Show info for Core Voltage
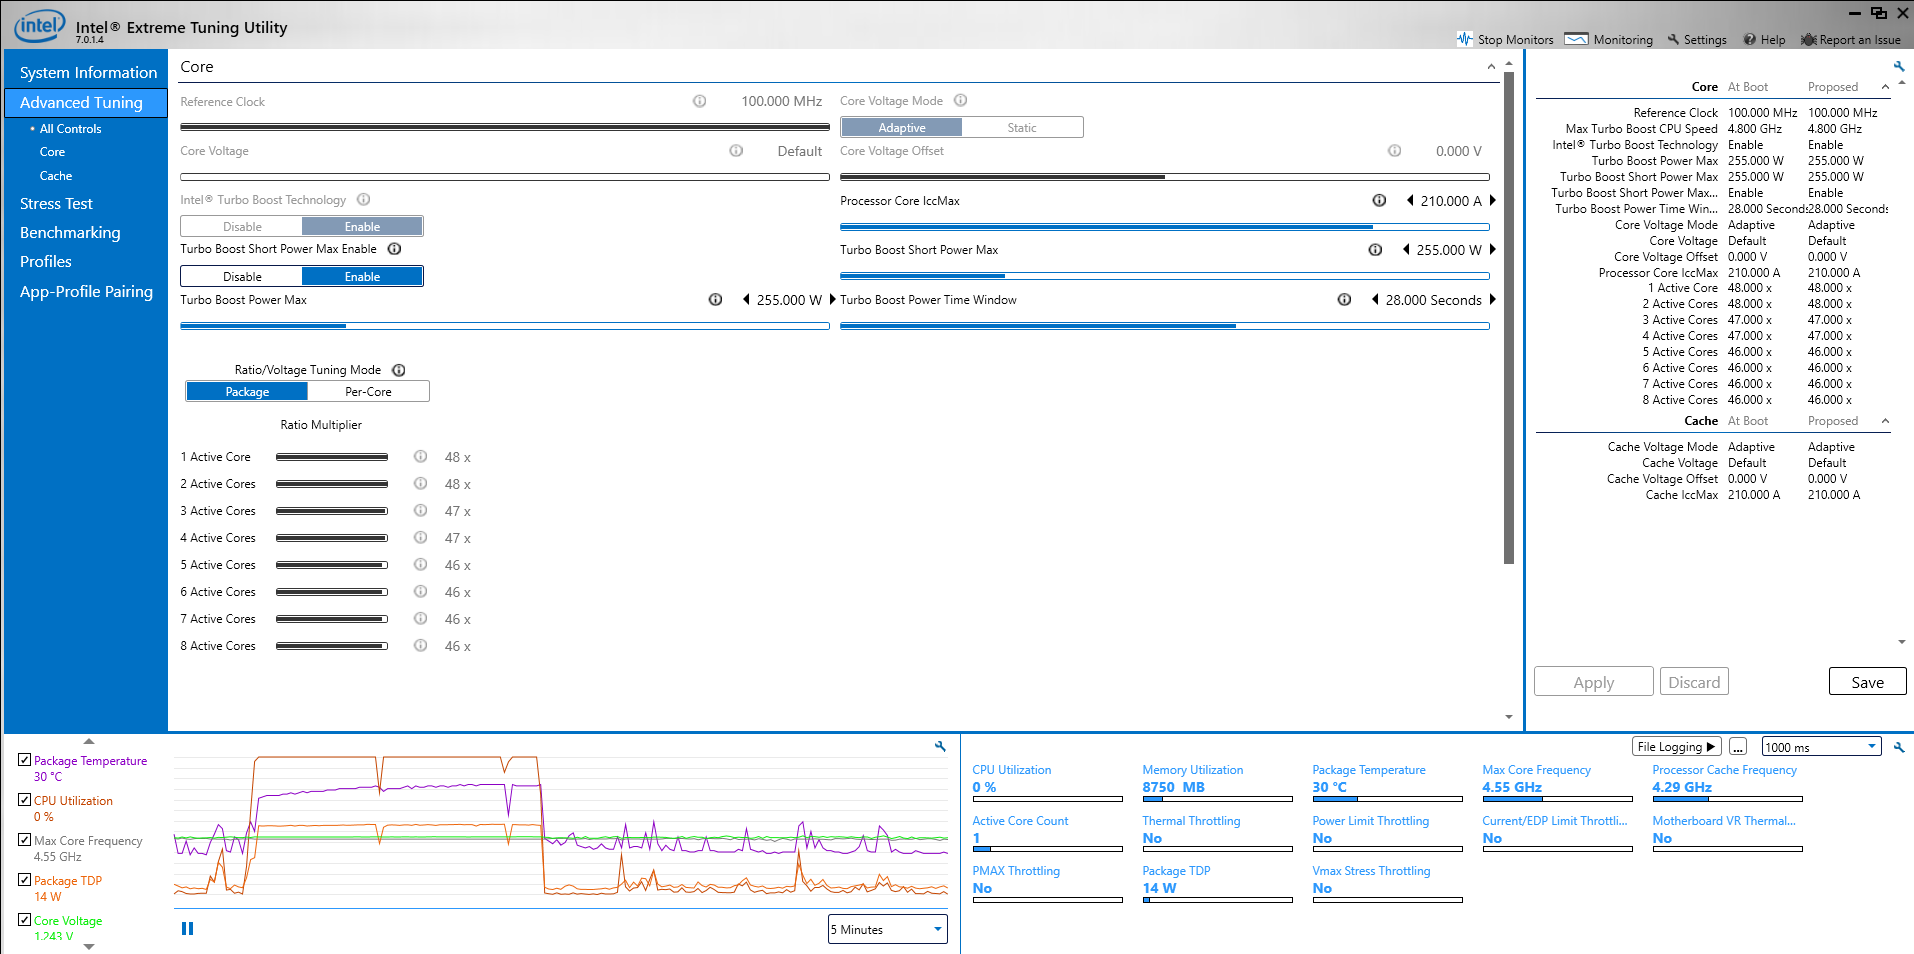 [736, 151]
